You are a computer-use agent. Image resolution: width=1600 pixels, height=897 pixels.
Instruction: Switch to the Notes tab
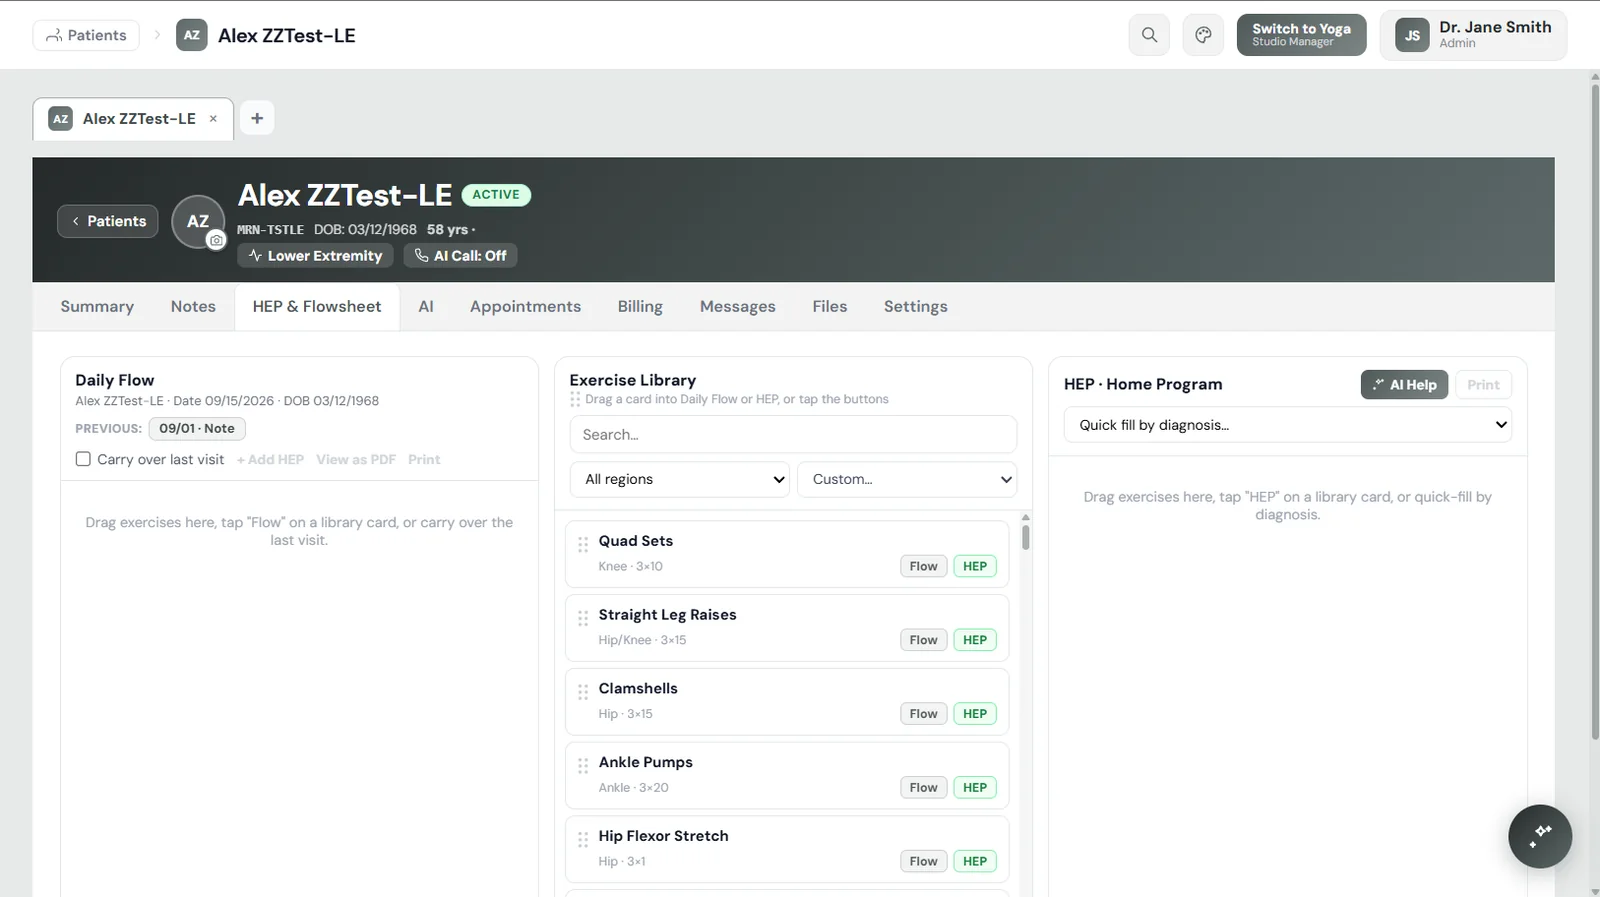pyautogui.click(x=193, y=307)
